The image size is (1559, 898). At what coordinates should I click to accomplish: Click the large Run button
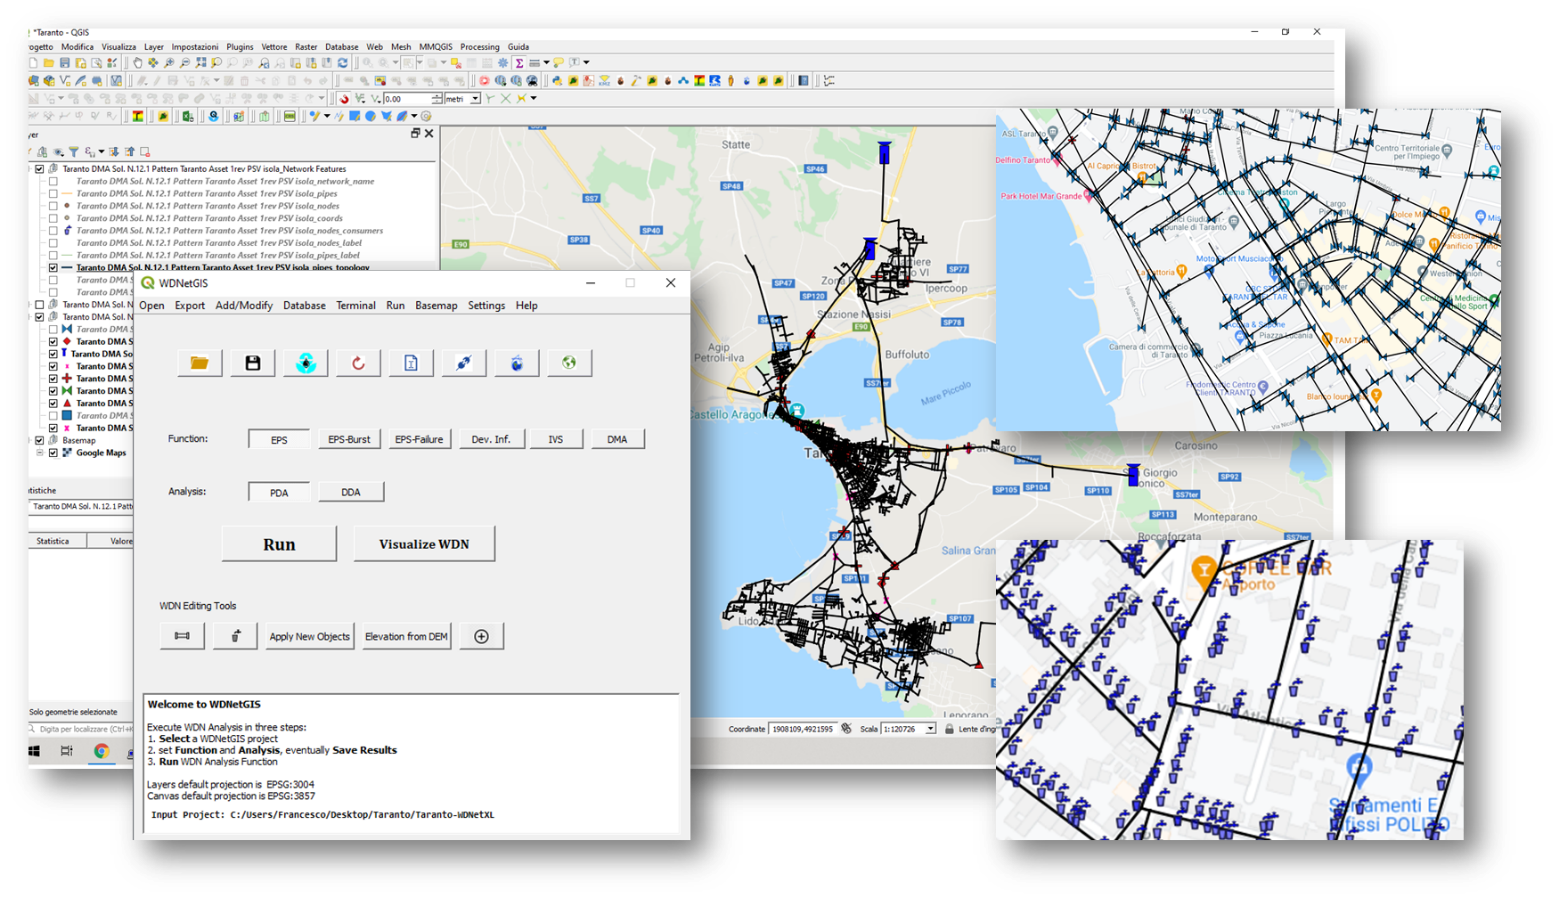(x=279, y=544)
